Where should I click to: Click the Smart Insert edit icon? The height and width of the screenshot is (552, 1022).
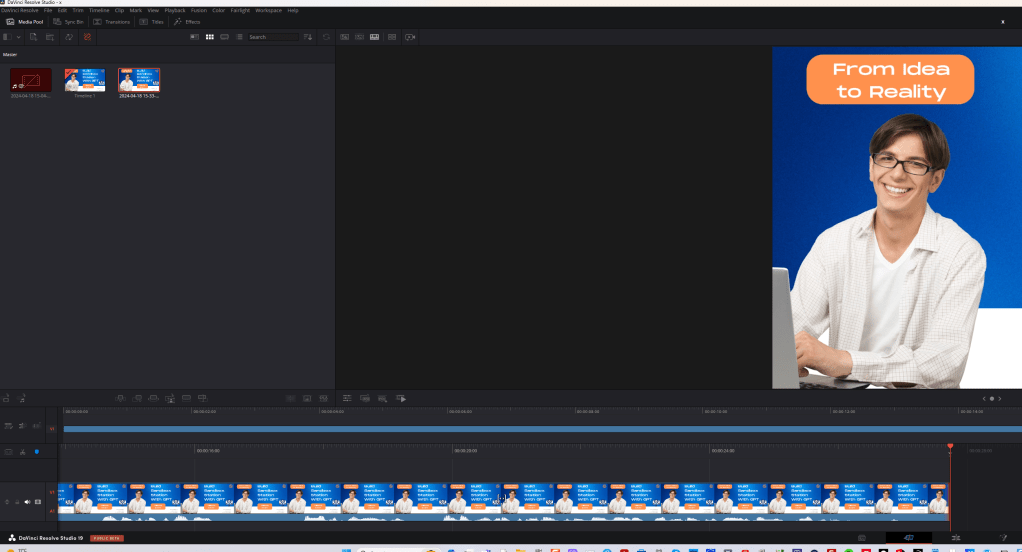121,398
